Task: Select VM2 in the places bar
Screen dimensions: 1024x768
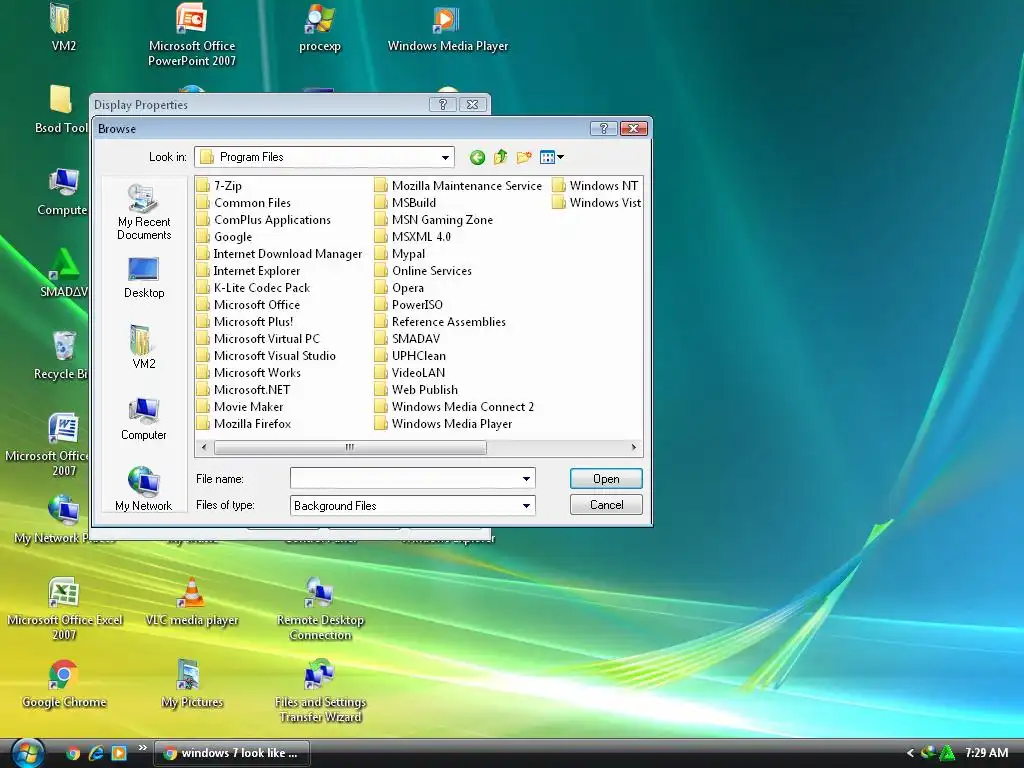Action: pyautogui.click(x=144, y=347)
